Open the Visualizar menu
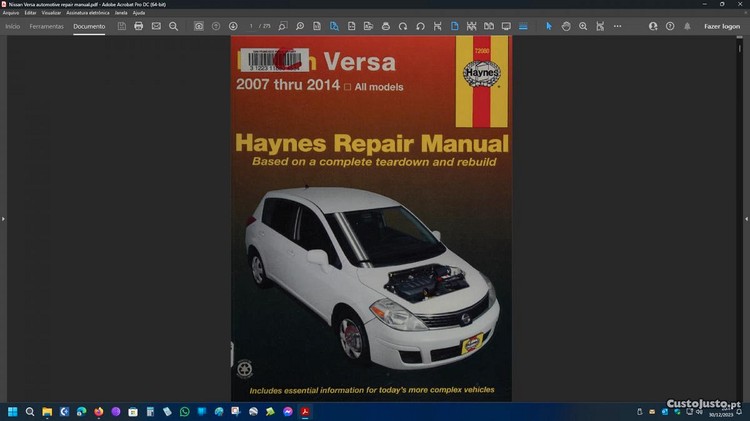 click(51, 12)
